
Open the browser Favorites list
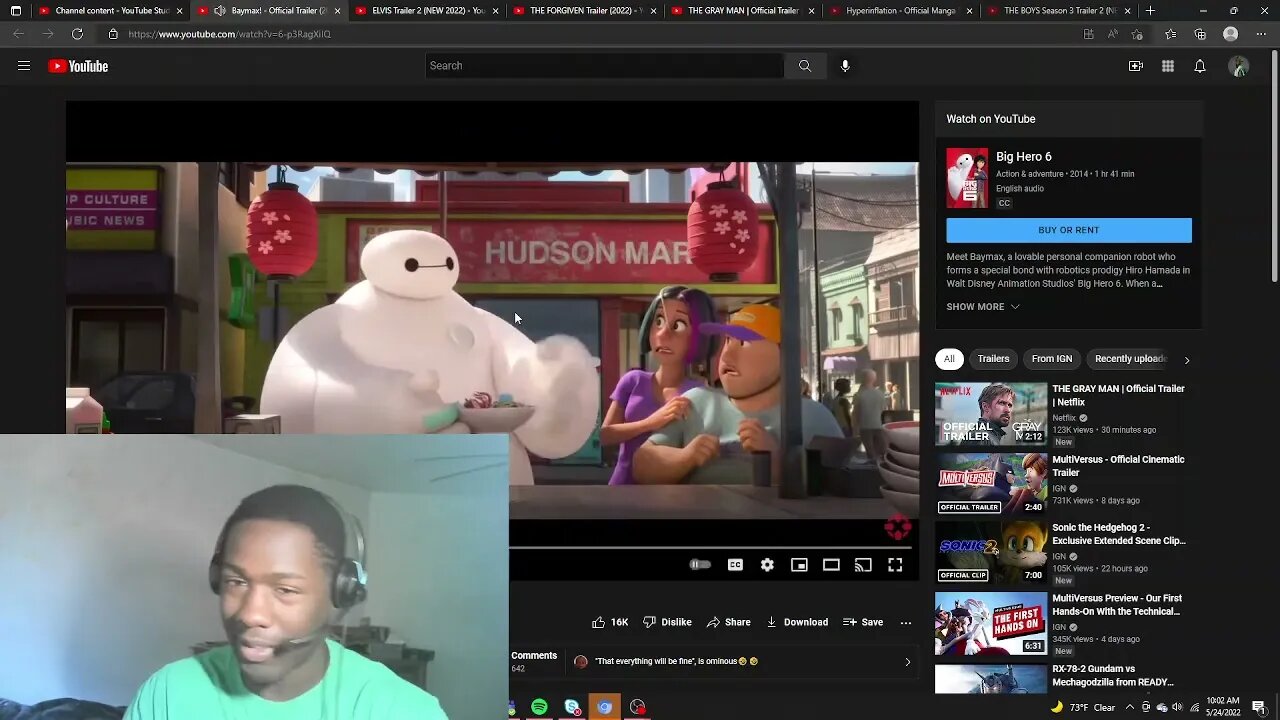1170,34
